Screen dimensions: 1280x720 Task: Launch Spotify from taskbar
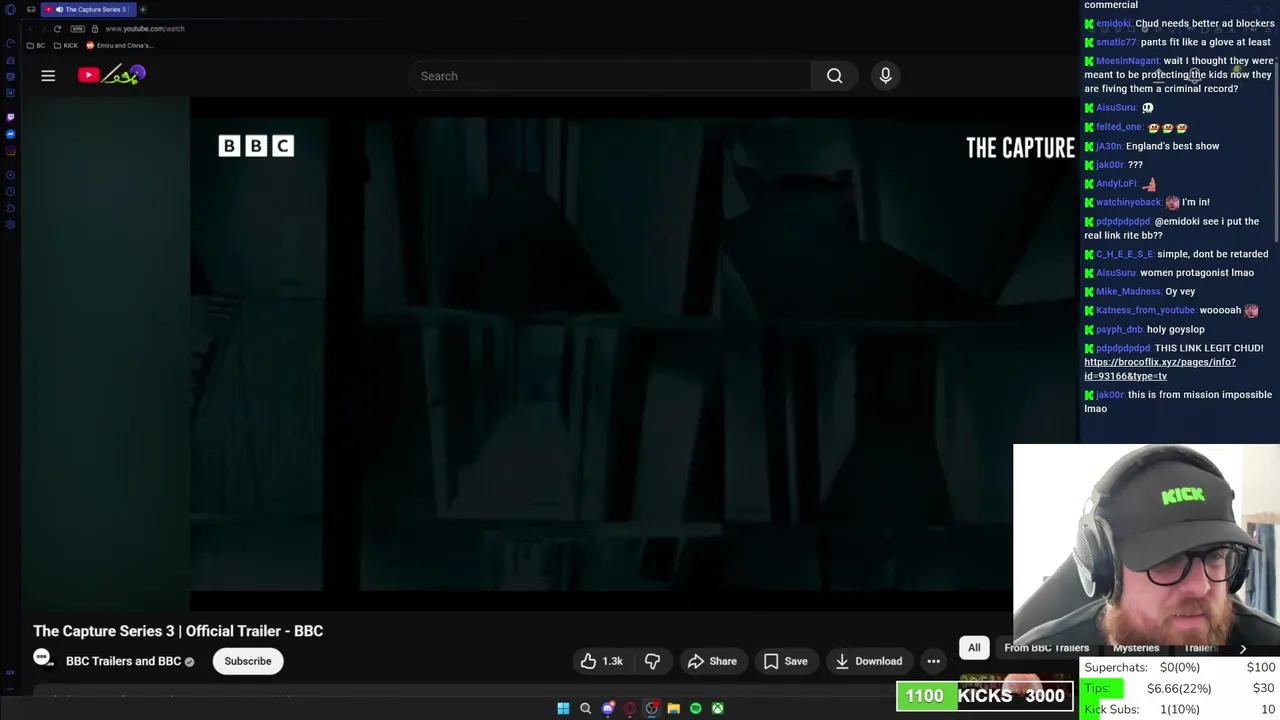[x=695, y=709]
